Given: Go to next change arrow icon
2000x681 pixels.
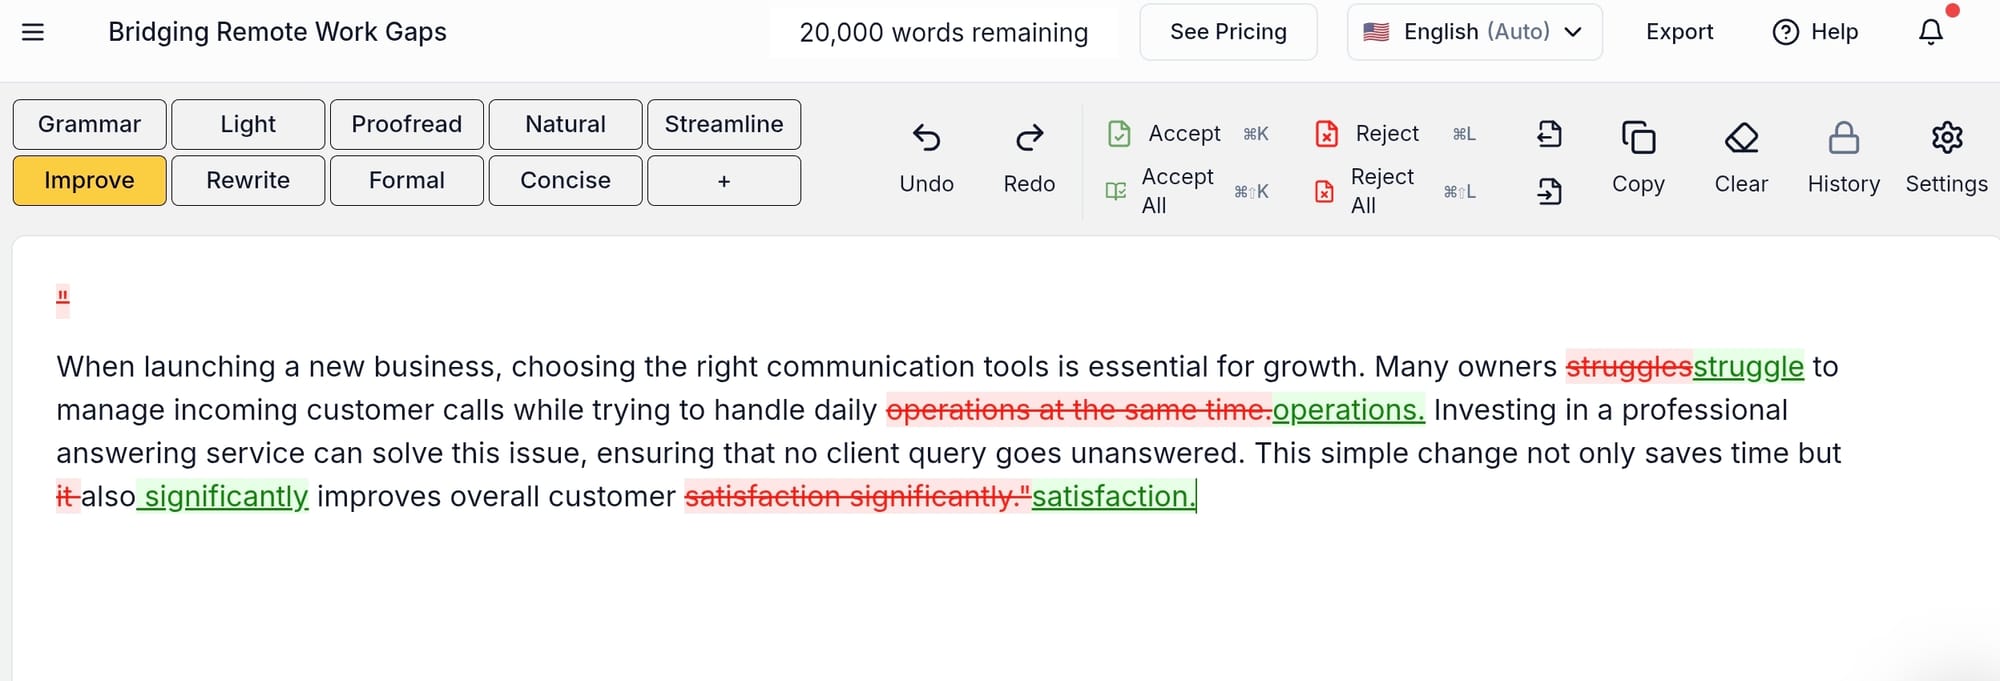Looking at the screenshot, I should (x=1549, y=191).
